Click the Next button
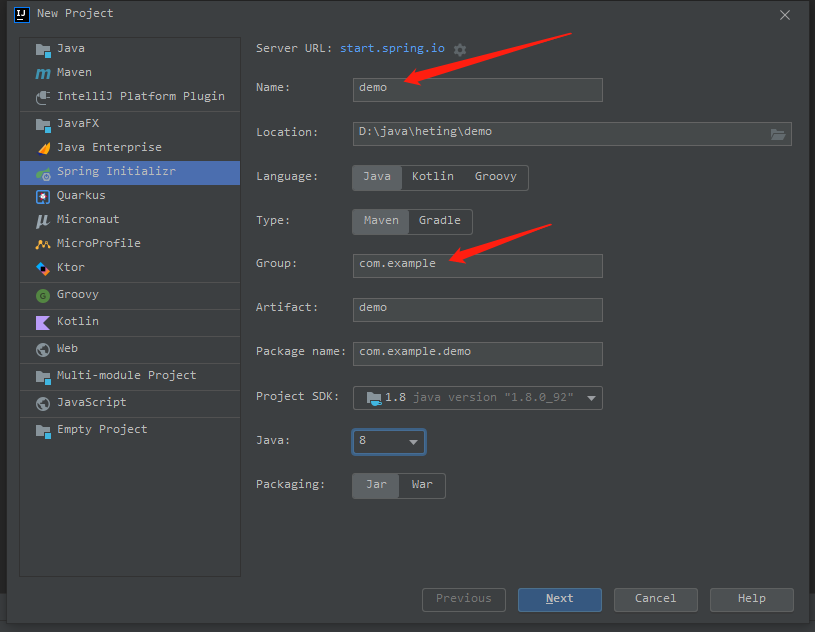Image resolution: width=815 pixels, height=632 pixels. pos(560,600)
